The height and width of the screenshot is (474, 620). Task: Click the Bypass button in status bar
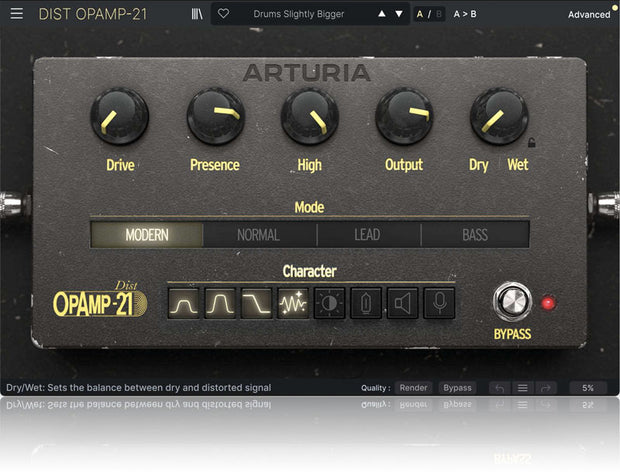pyautogui.click(x=457, y=388)
